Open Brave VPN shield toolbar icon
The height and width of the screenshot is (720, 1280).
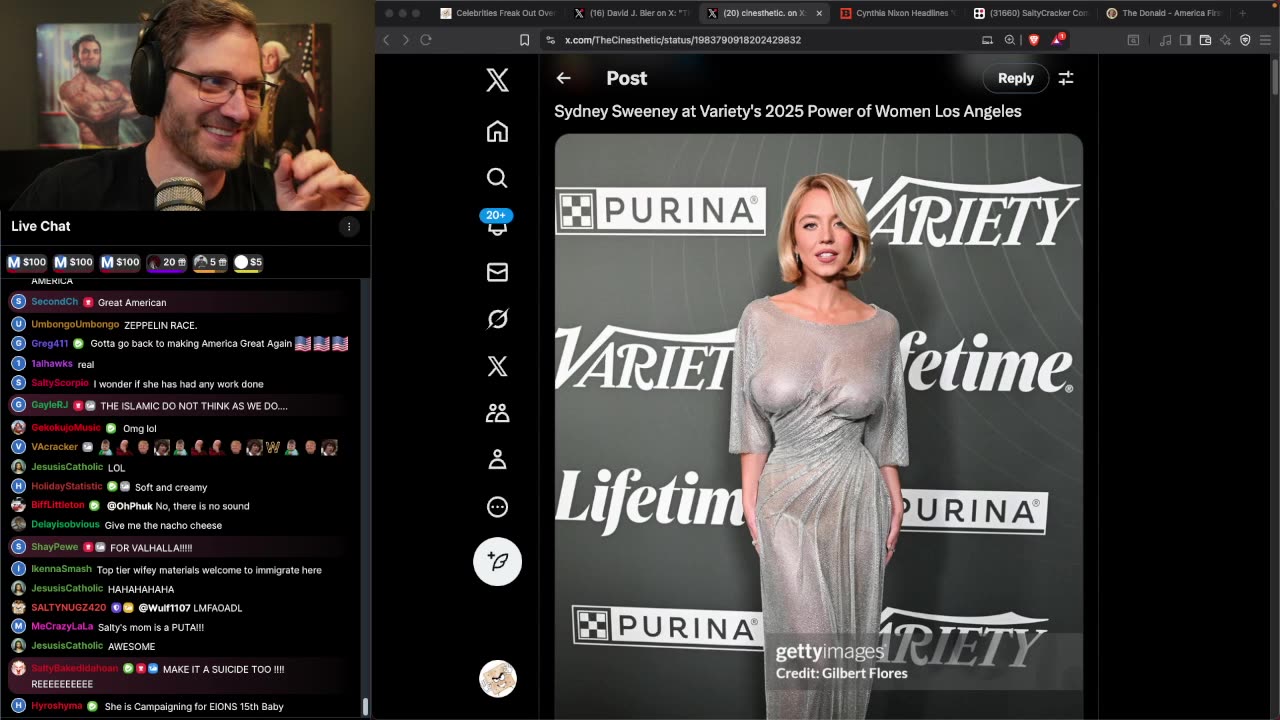(x=1245, y=40)
